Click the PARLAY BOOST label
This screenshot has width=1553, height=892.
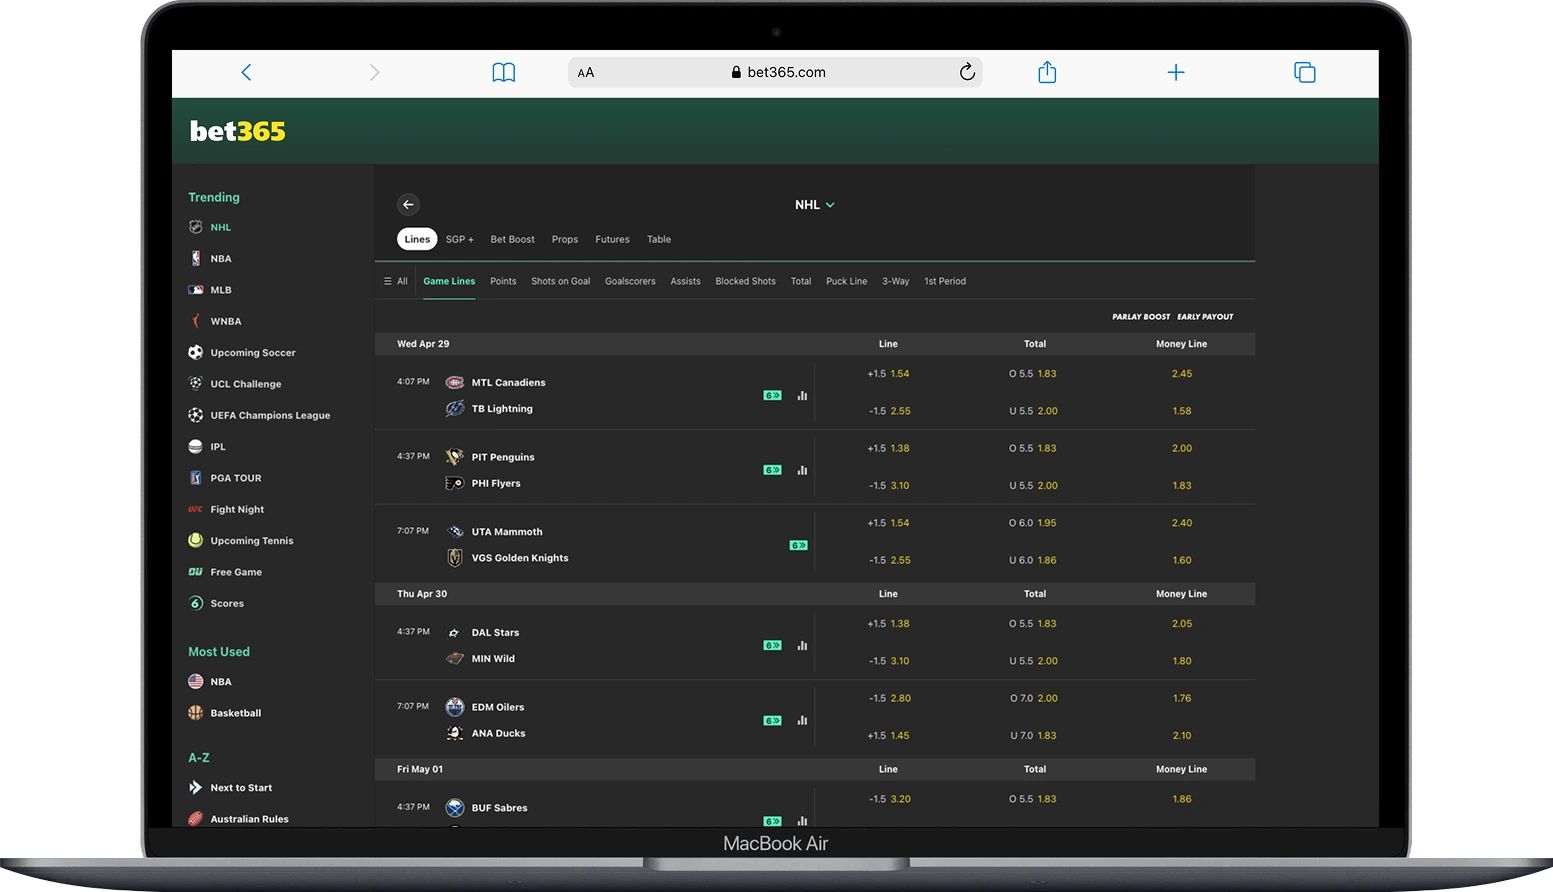[x=1141, y=317]
